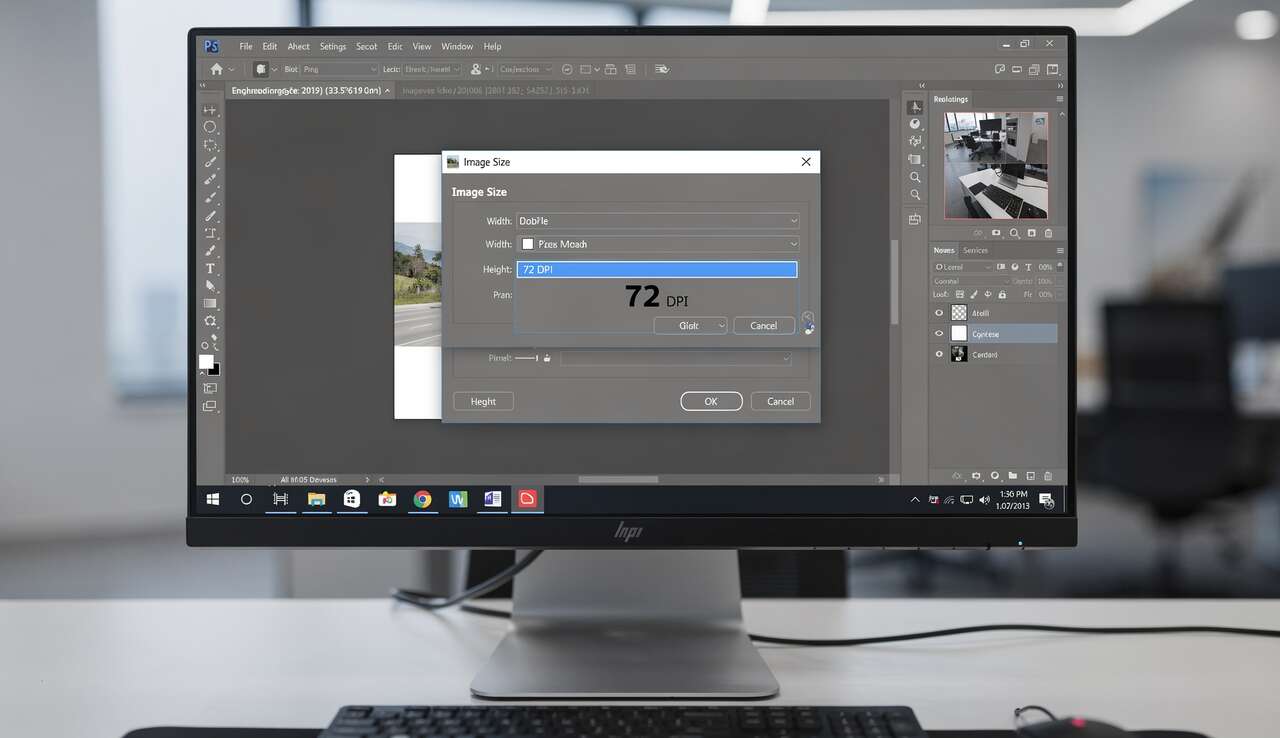Open the Window menu
Screen dimensions: 1280x738
coord(457,47)
